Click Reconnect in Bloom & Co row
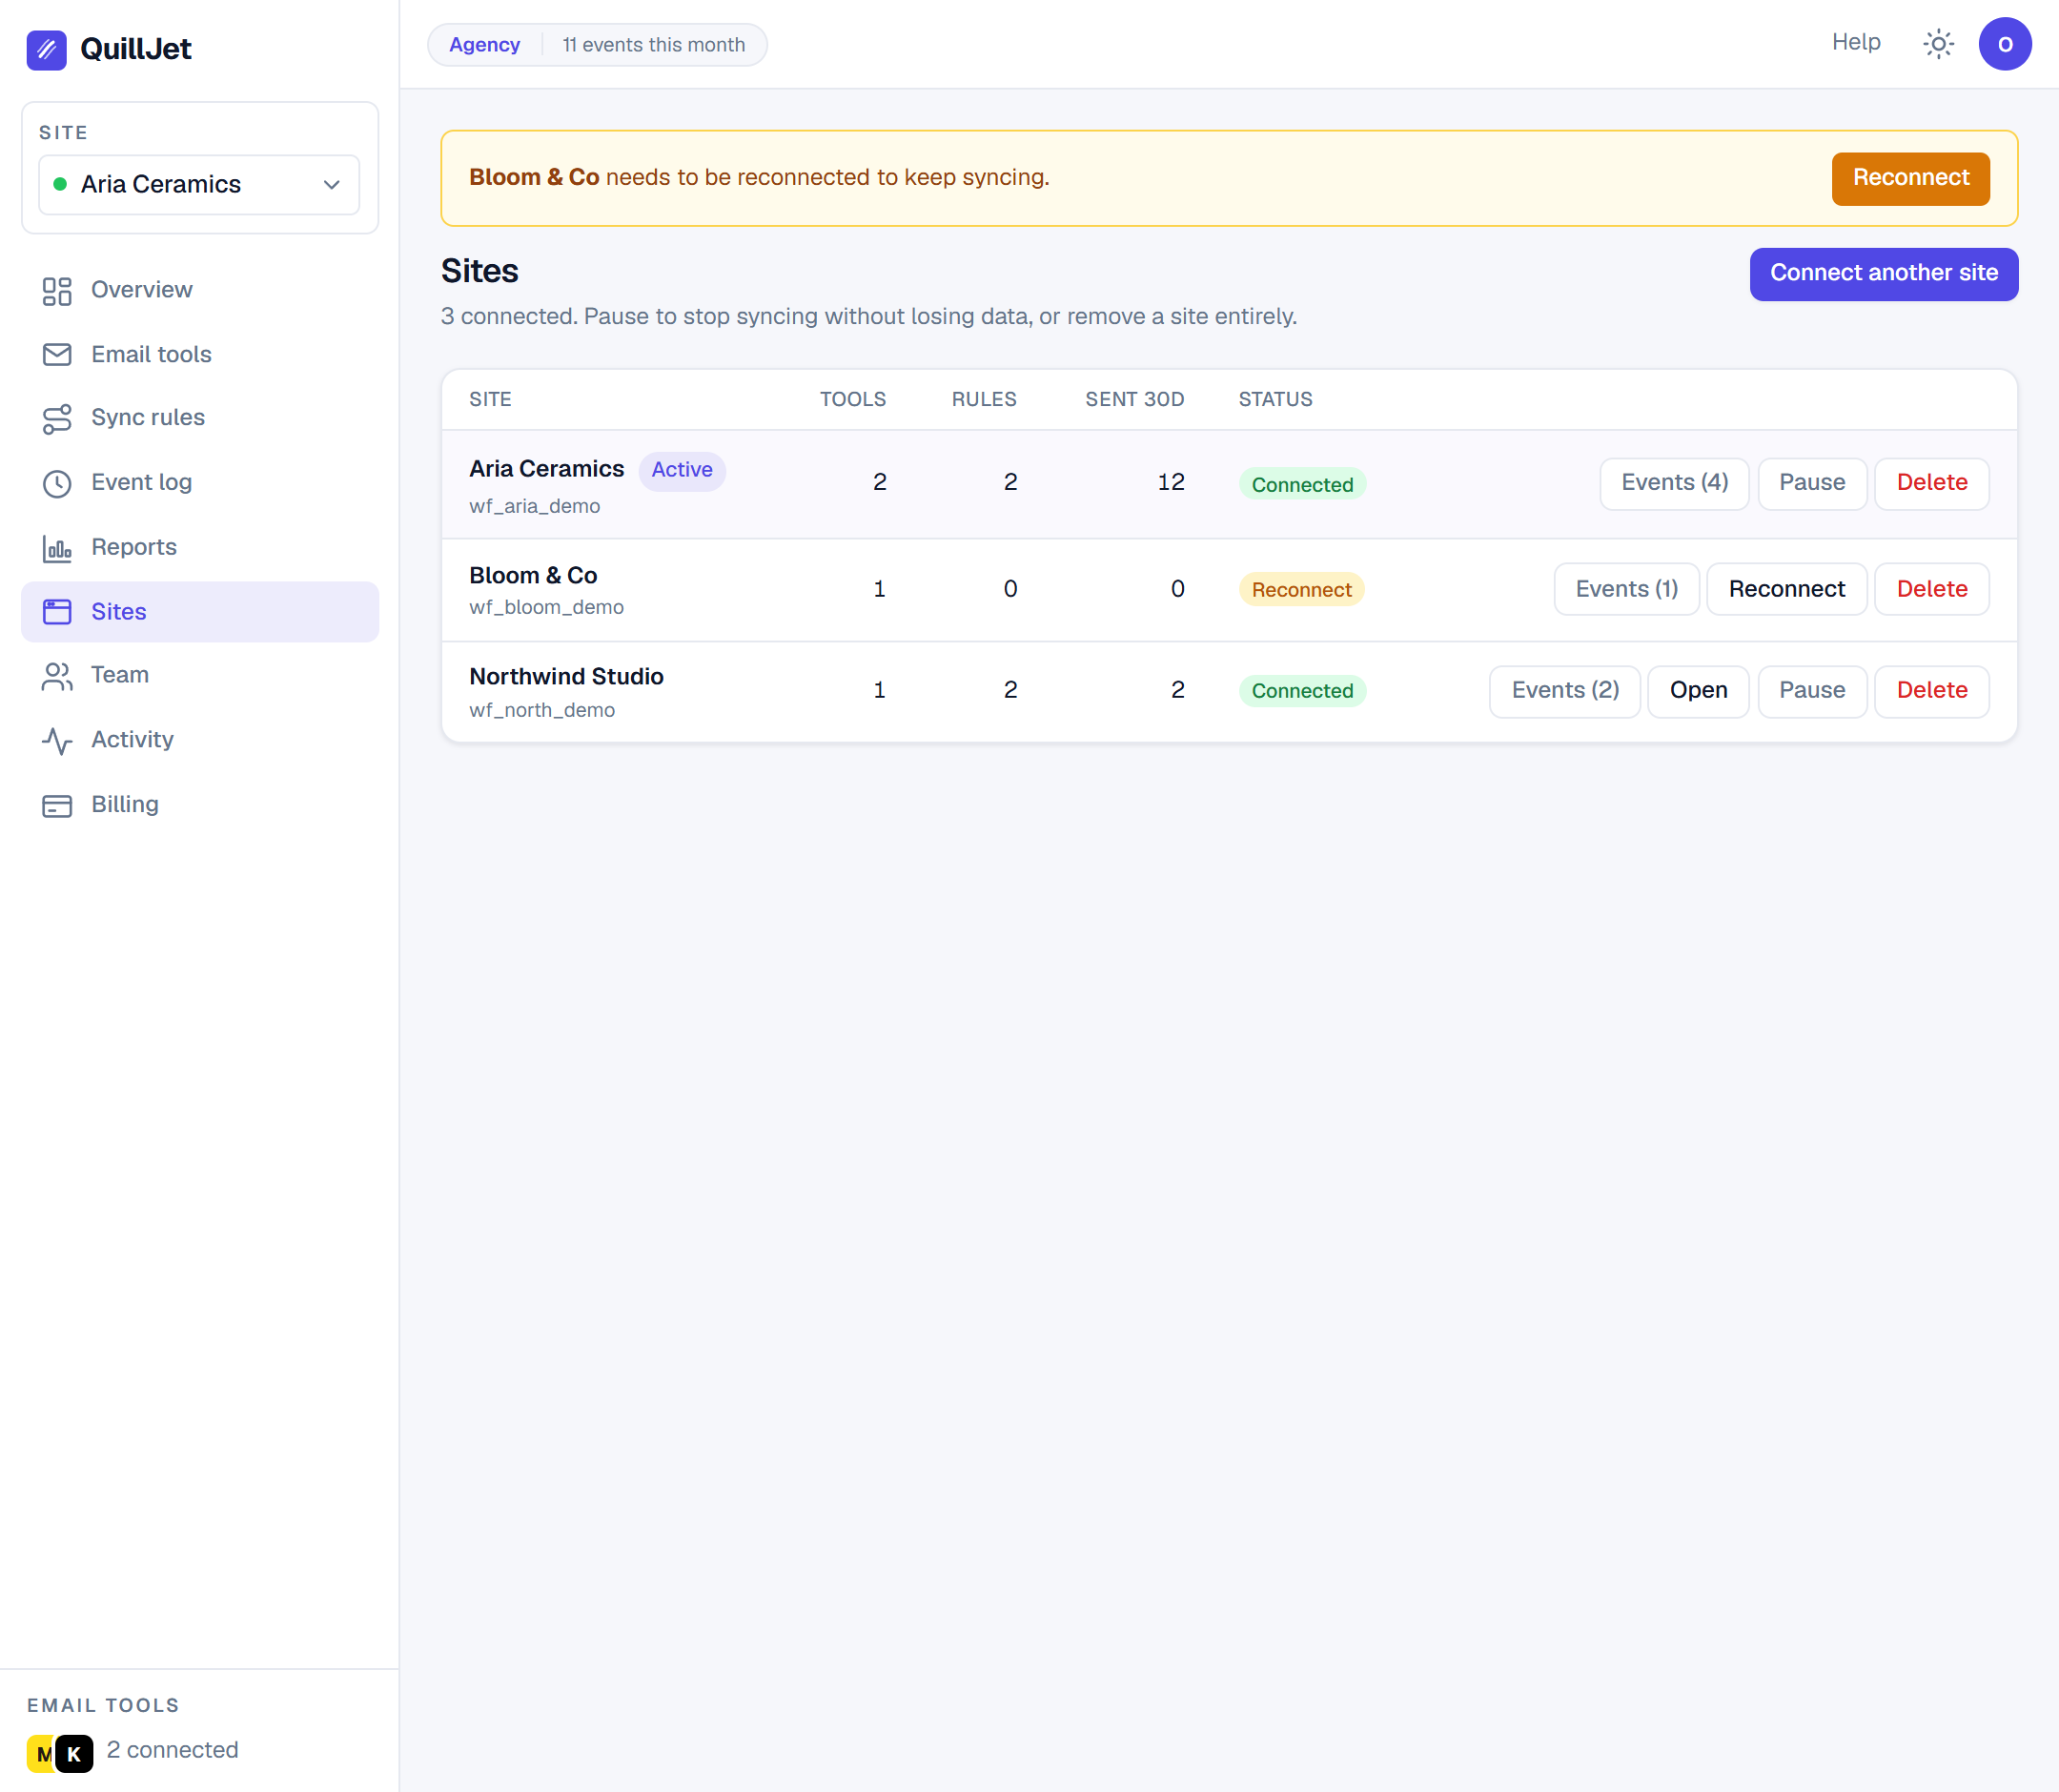The width and height of the screenshot is (2059, 1792). click(x=1786, y=589)
